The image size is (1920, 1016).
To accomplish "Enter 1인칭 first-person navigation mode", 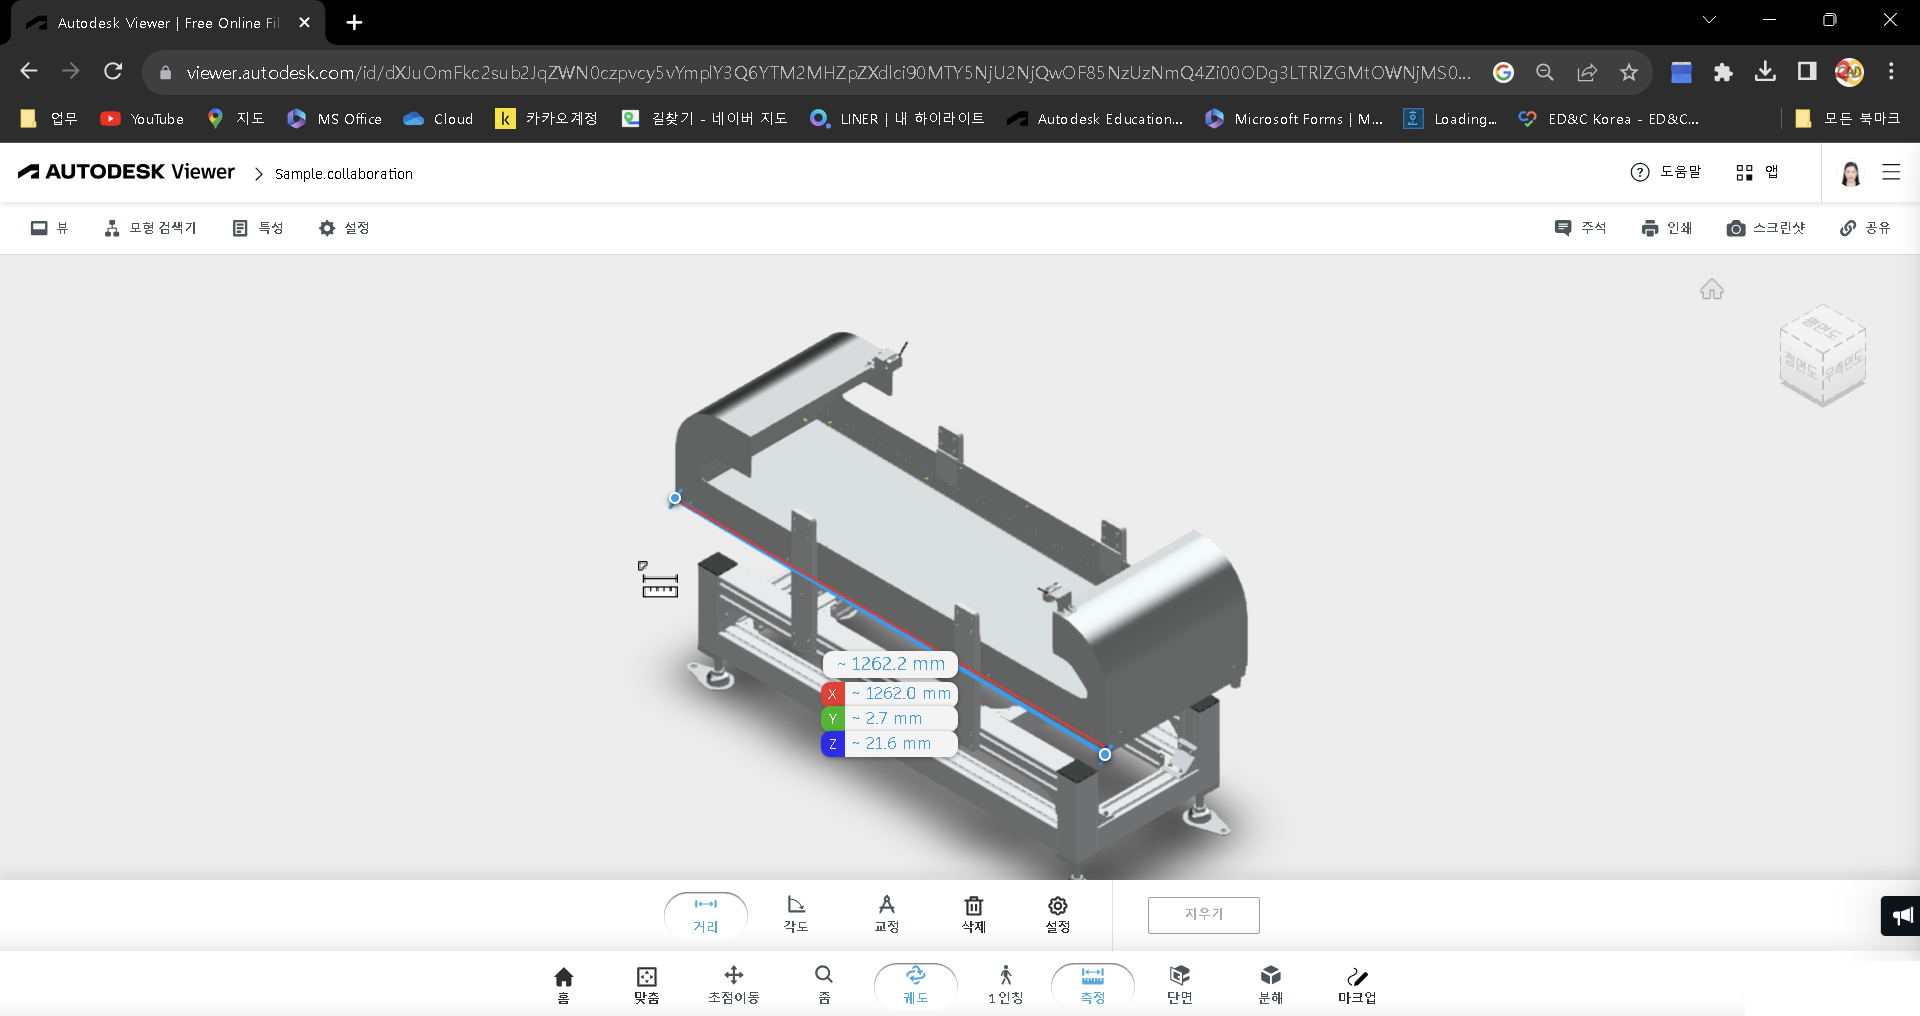I will (x=1005, y=983).
